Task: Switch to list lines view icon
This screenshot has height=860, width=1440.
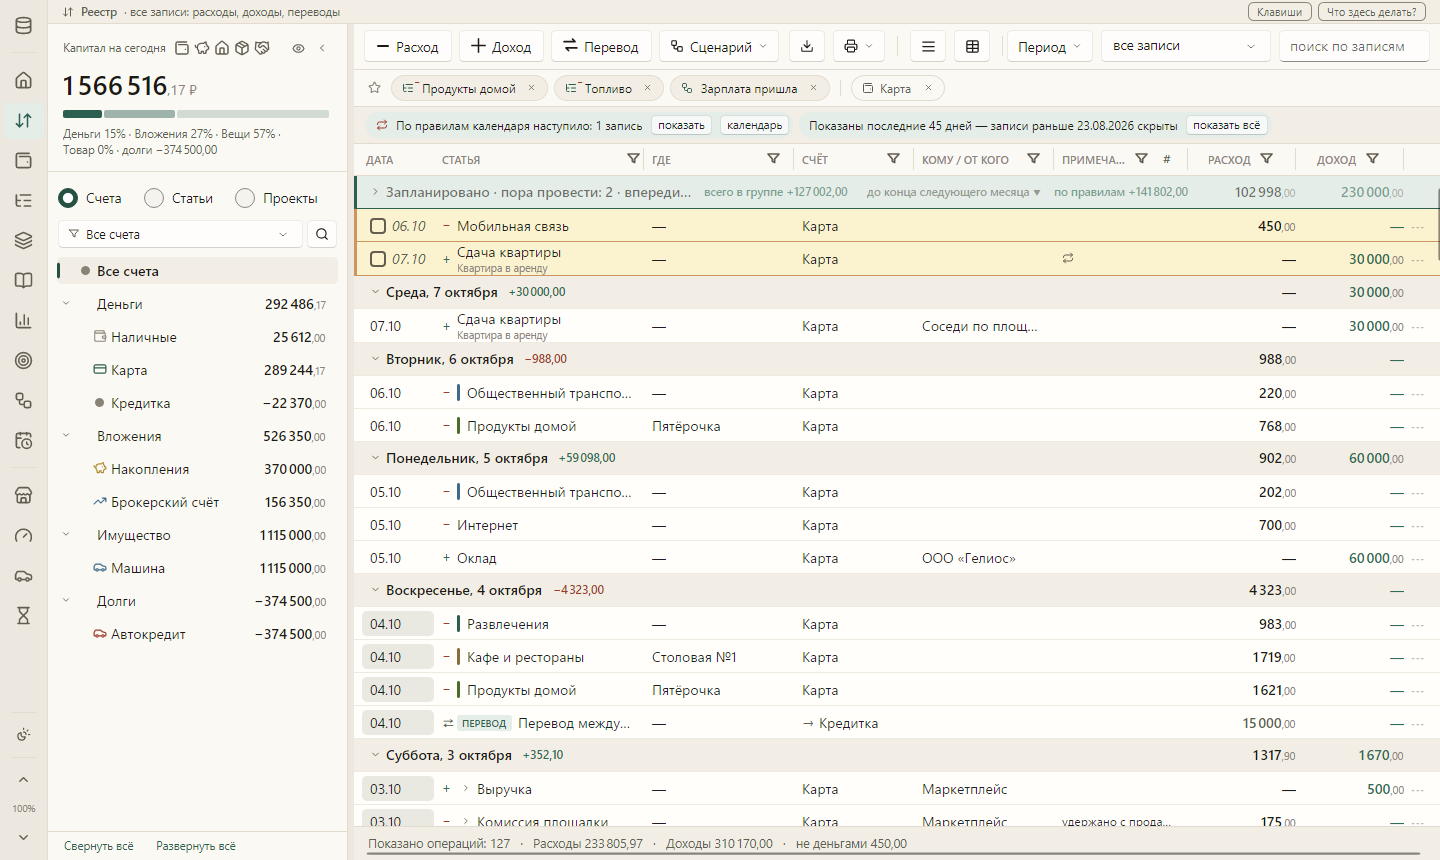Action: (x=928, y=46)
